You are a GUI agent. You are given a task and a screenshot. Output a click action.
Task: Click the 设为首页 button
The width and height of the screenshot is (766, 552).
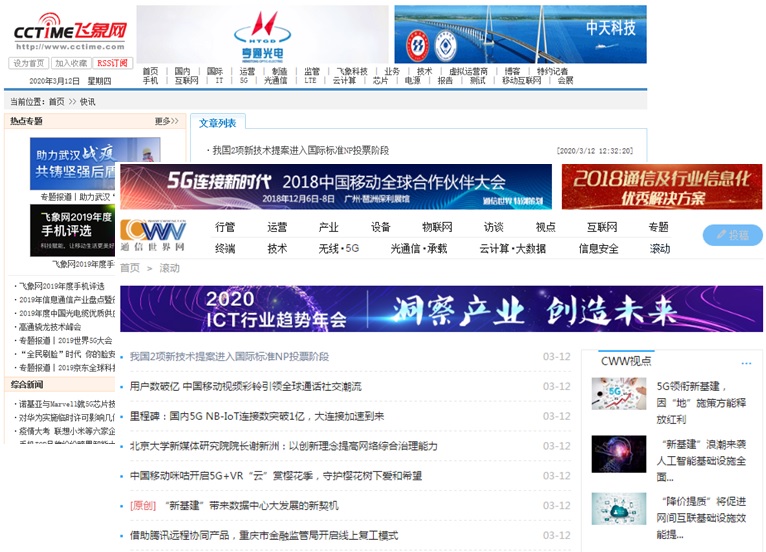(28, 63)
